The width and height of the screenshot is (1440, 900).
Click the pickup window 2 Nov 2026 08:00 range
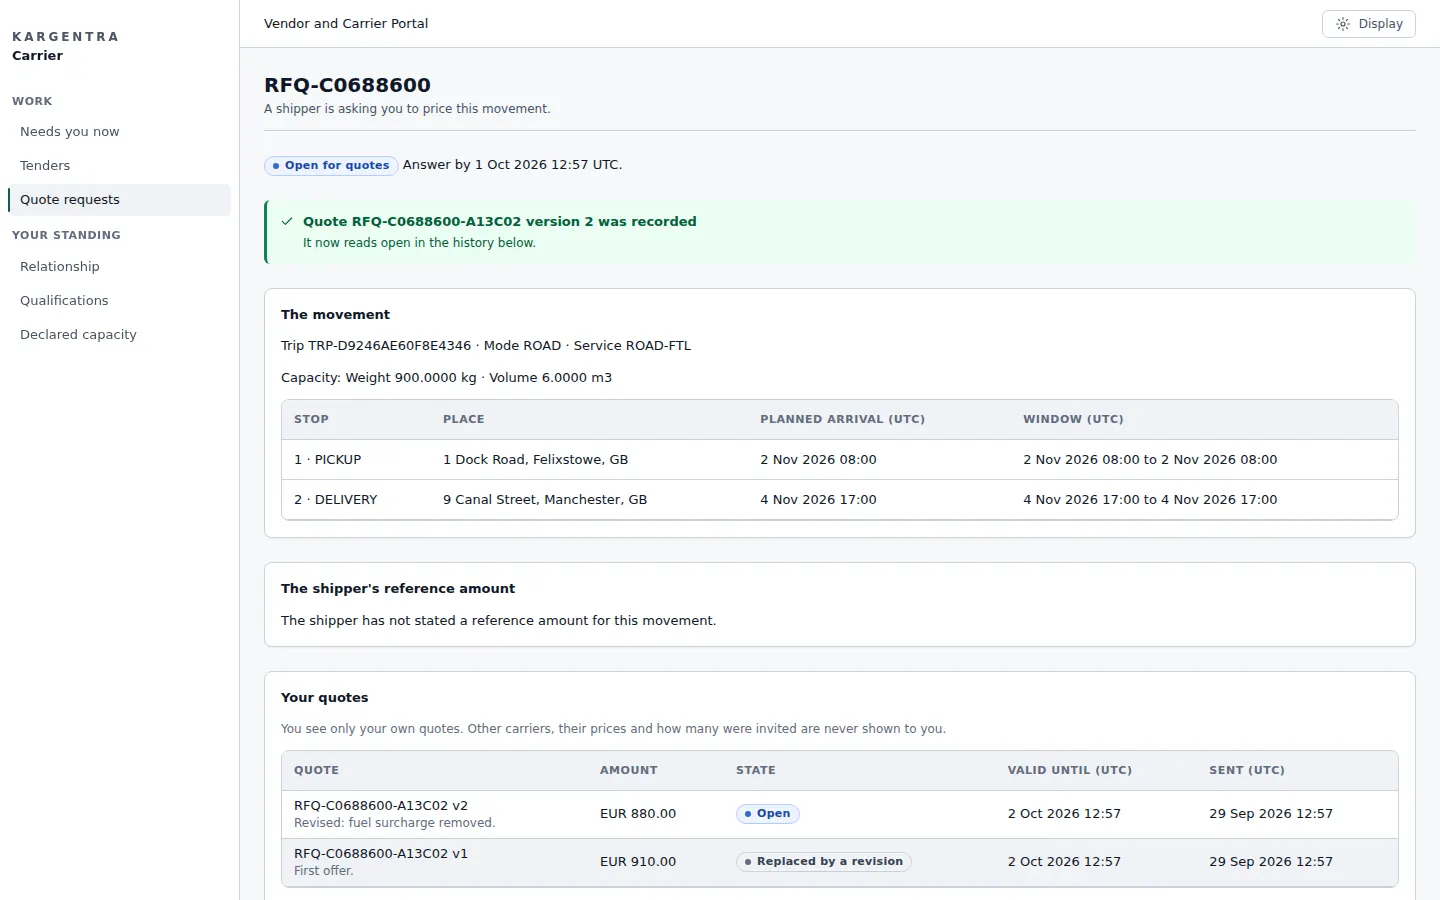1150,460
